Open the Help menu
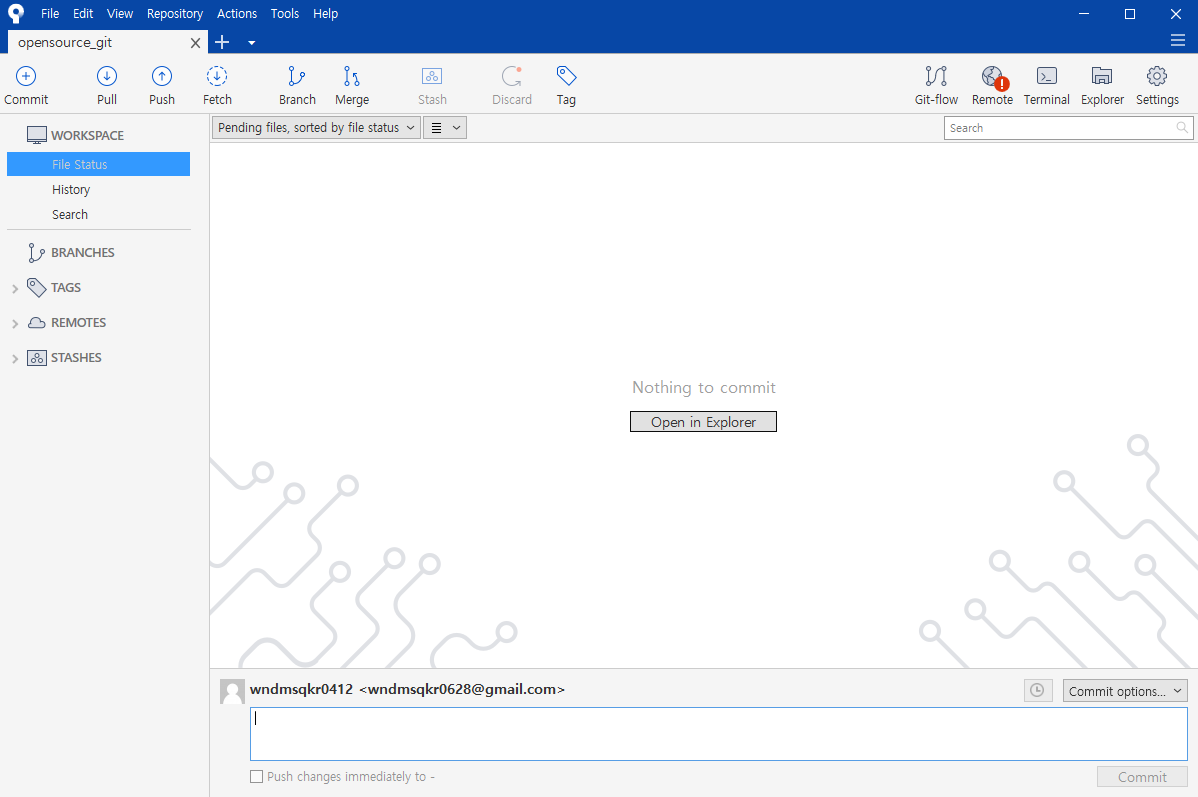The height and width of the screenshot is (797, 1198). [325, 14]
